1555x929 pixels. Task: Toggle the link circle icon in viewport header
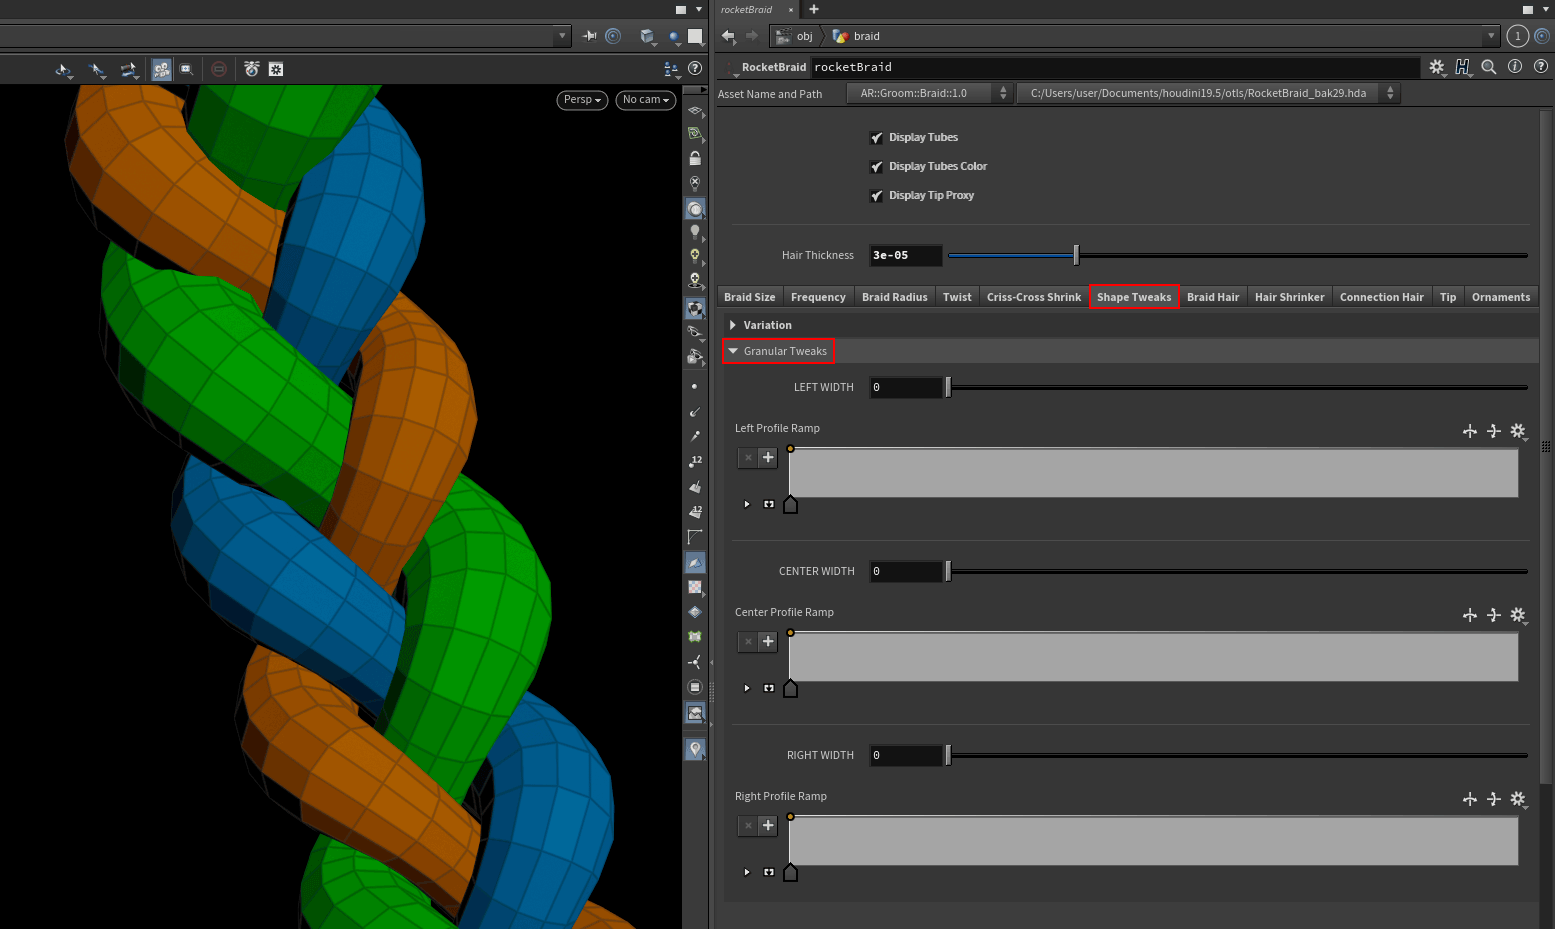[x=614, y=36]
